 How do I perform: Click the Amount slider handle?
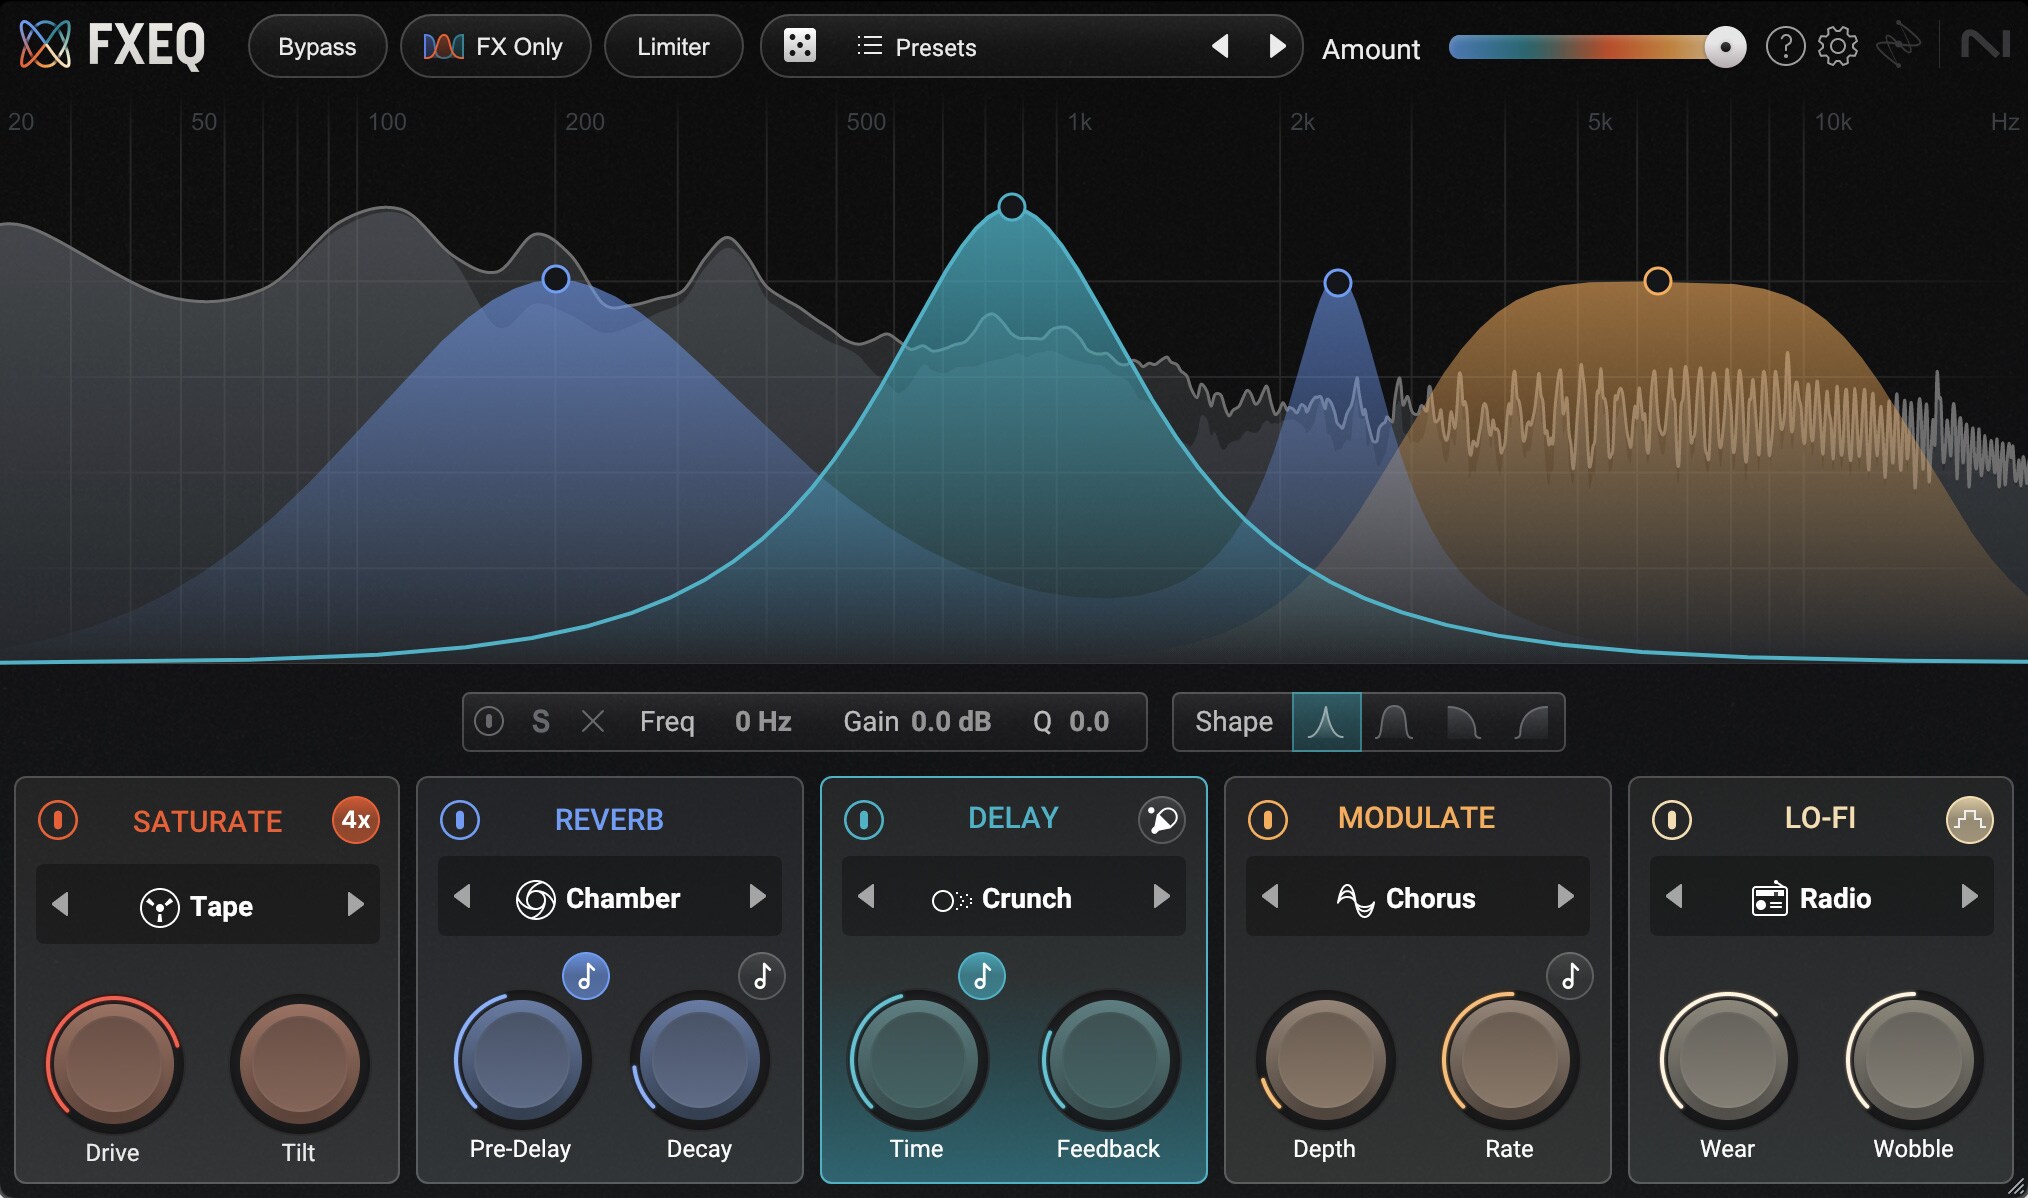click(x=1725, y=47)
